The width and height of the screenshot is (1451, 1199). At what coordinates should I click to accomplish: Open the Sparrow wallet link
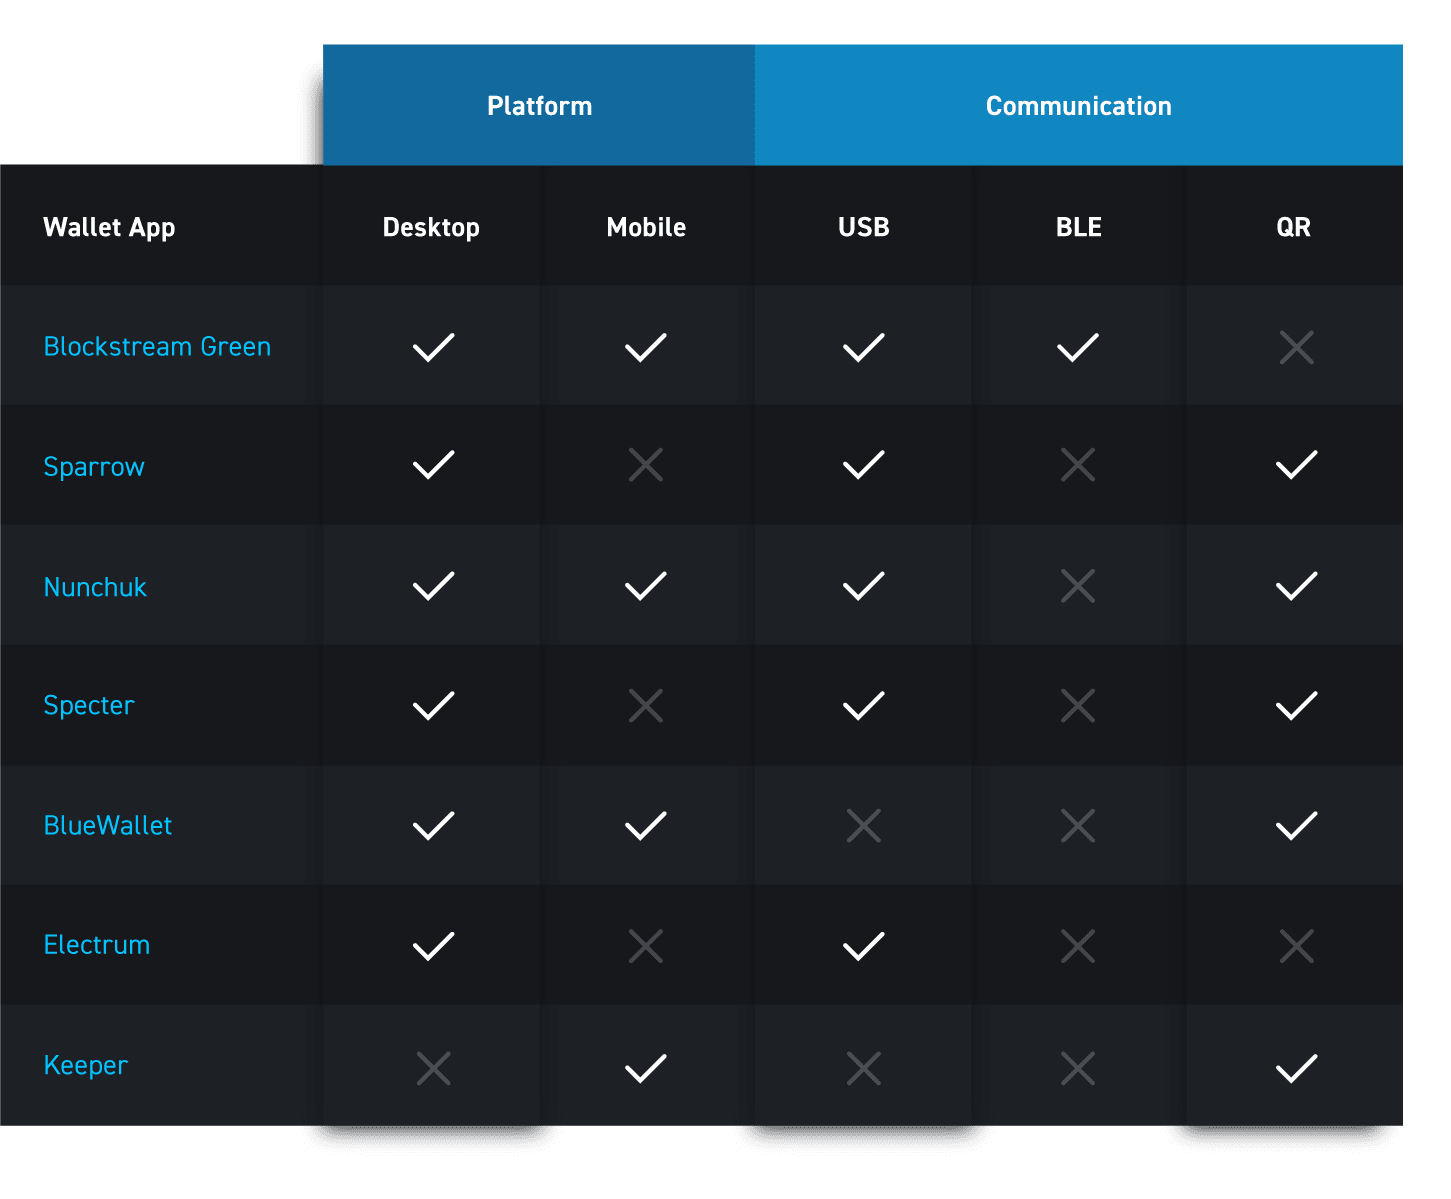tap(94, 467)
